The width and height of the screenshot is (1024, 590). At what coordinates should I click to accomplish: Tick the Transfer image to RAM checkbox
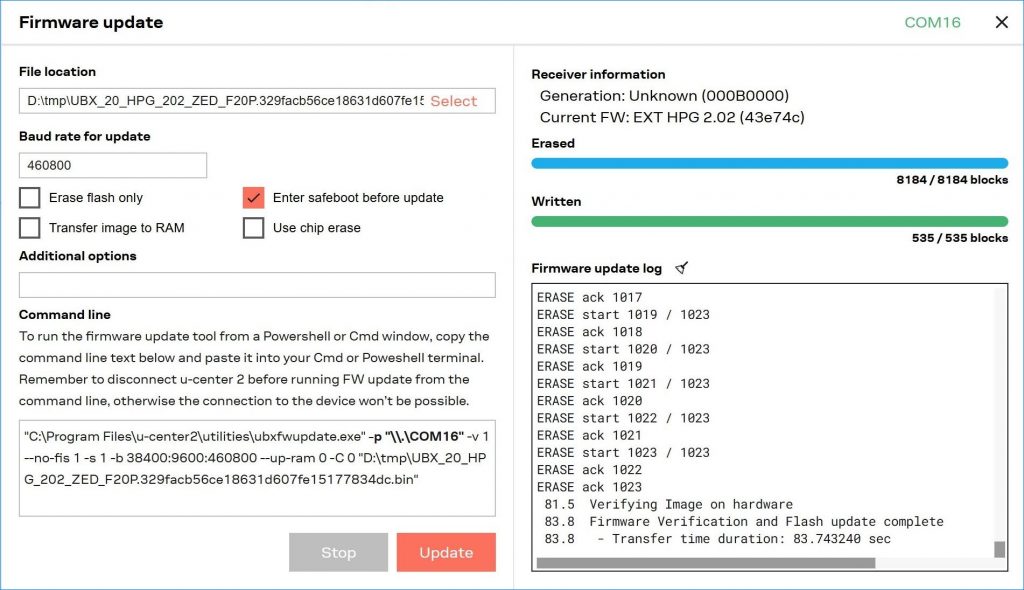coord(30,228)
